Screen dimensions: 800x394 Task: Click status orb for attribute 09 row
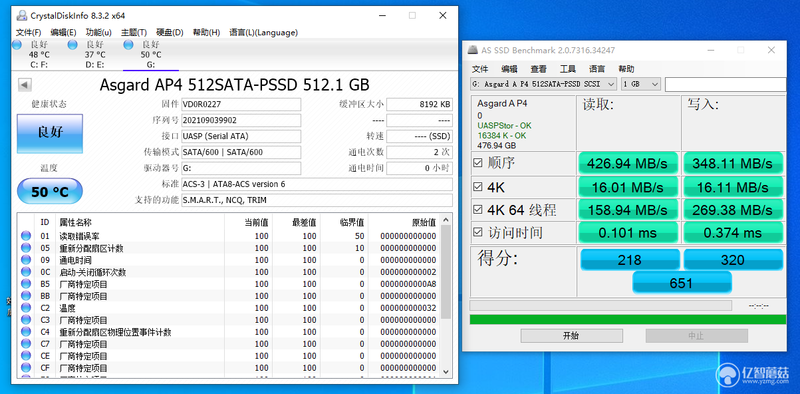click(26, 260)
